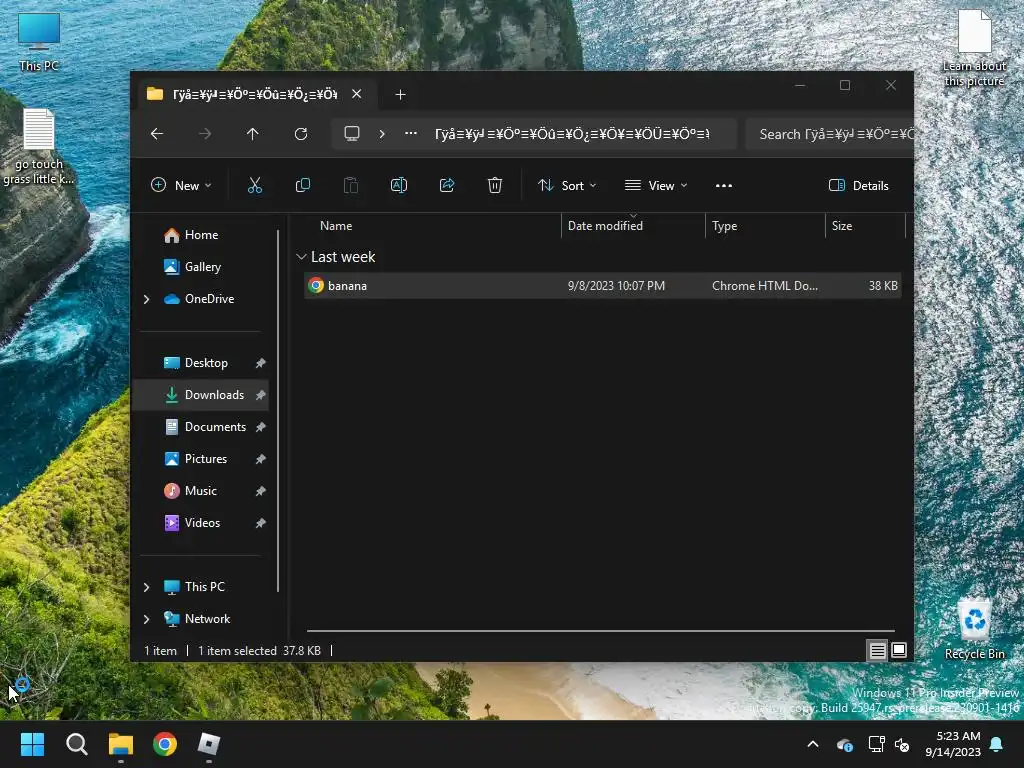This screenshot has width=1024, height=768.
Task: Click the Roblox icon in taskbar
Action: tap(209, 744)
